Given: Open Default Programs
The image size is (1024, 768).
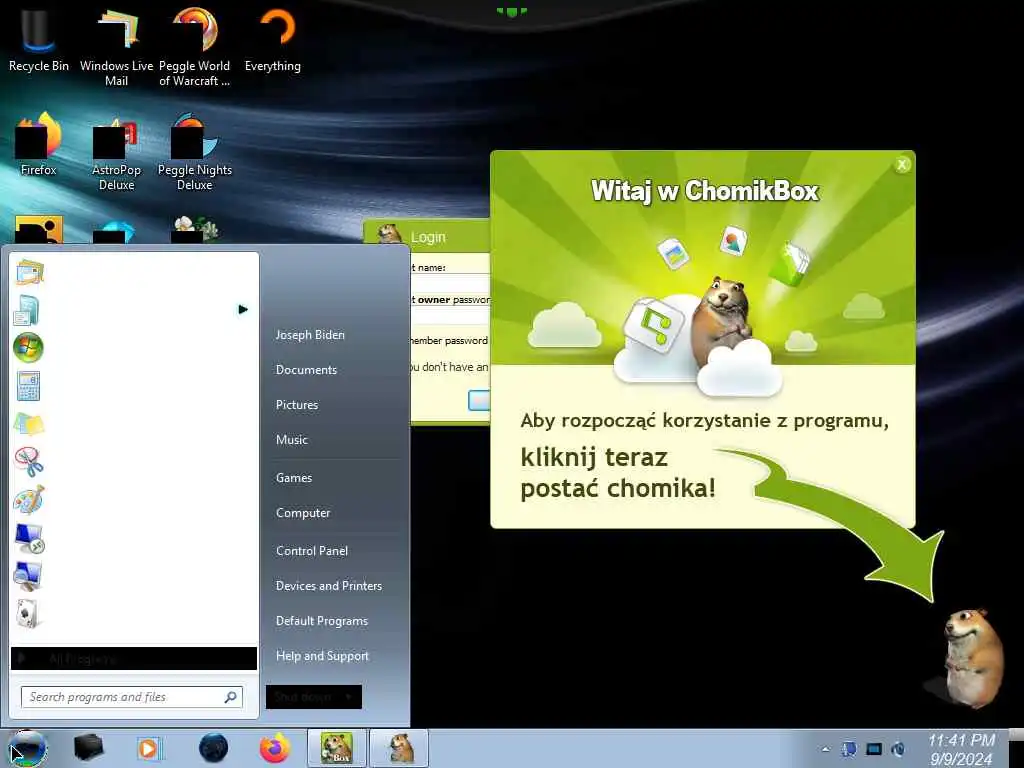Looking at the screenshot, I should coord(322,621).
